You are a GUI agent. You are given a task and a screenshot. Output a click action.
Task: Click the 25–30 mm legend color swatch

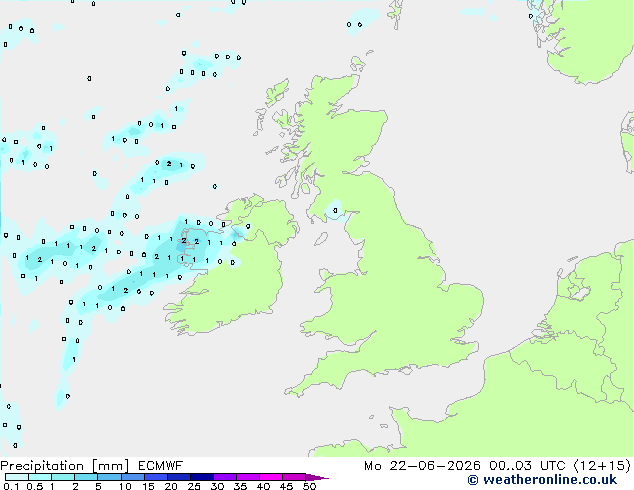202,477
